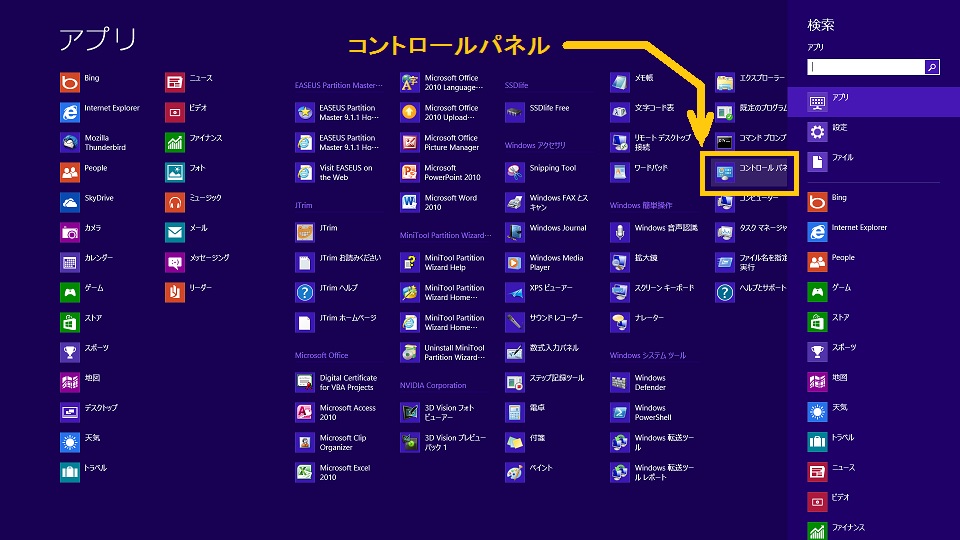The height and width of the screenshot is (540, 960).
Task: Open メモ帳 (Notepad)
Action: point(632,81)
